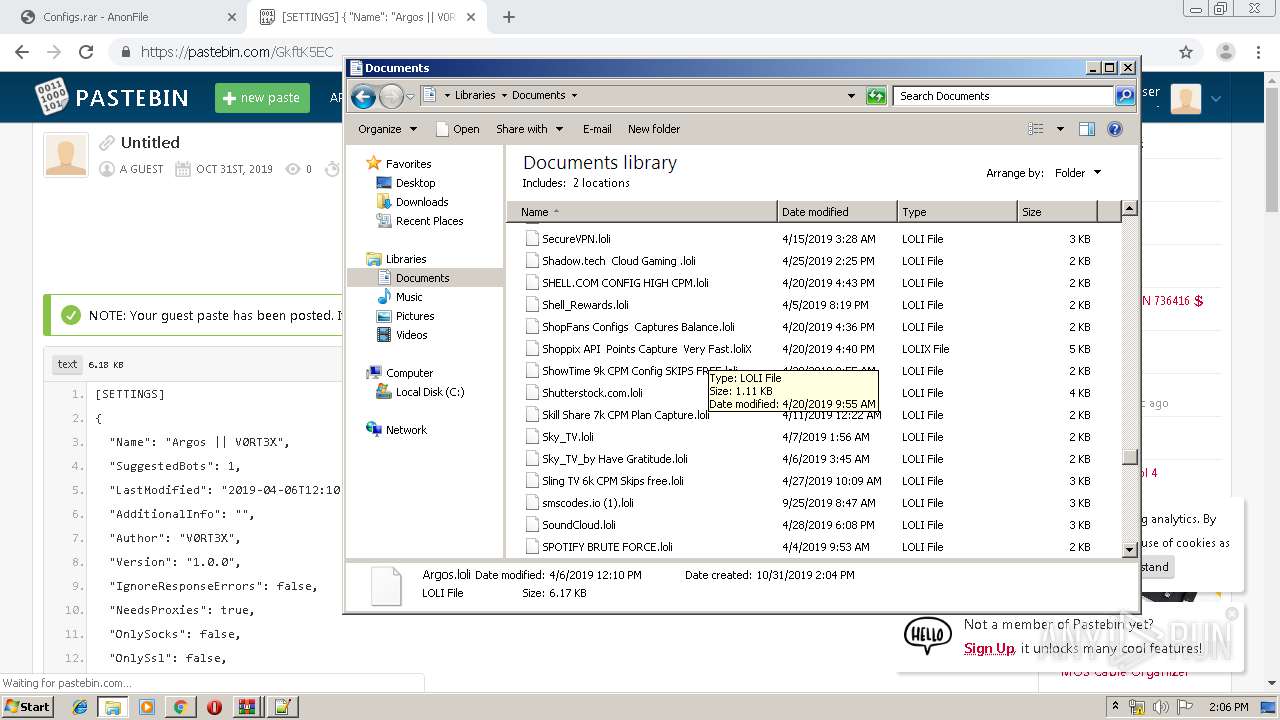Expand the views options dropdown arrow
This screenshot has height=720, width=1280.
[1060, 129]
